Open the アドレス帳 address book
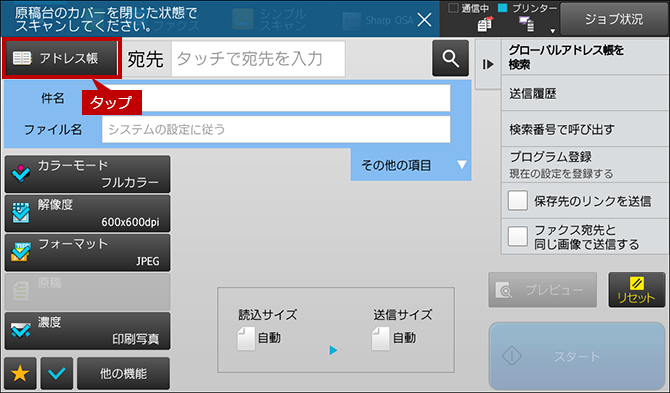670x393 pixels. point(62,58)
